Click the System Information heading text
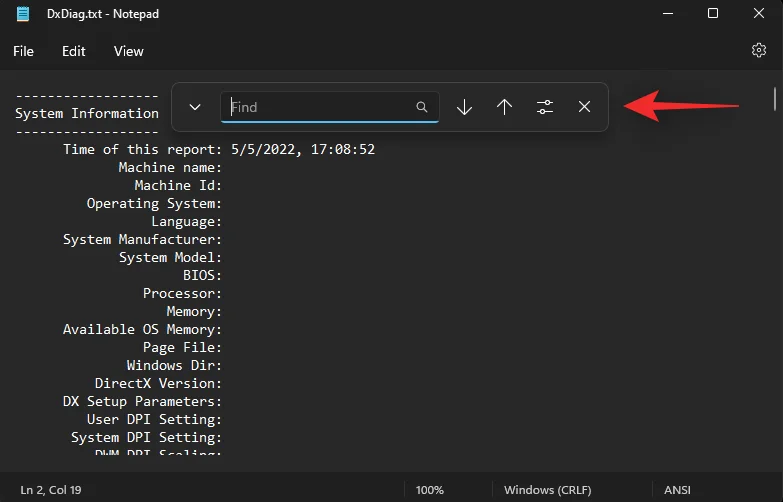783x502 pixels. tap(87, 113)
